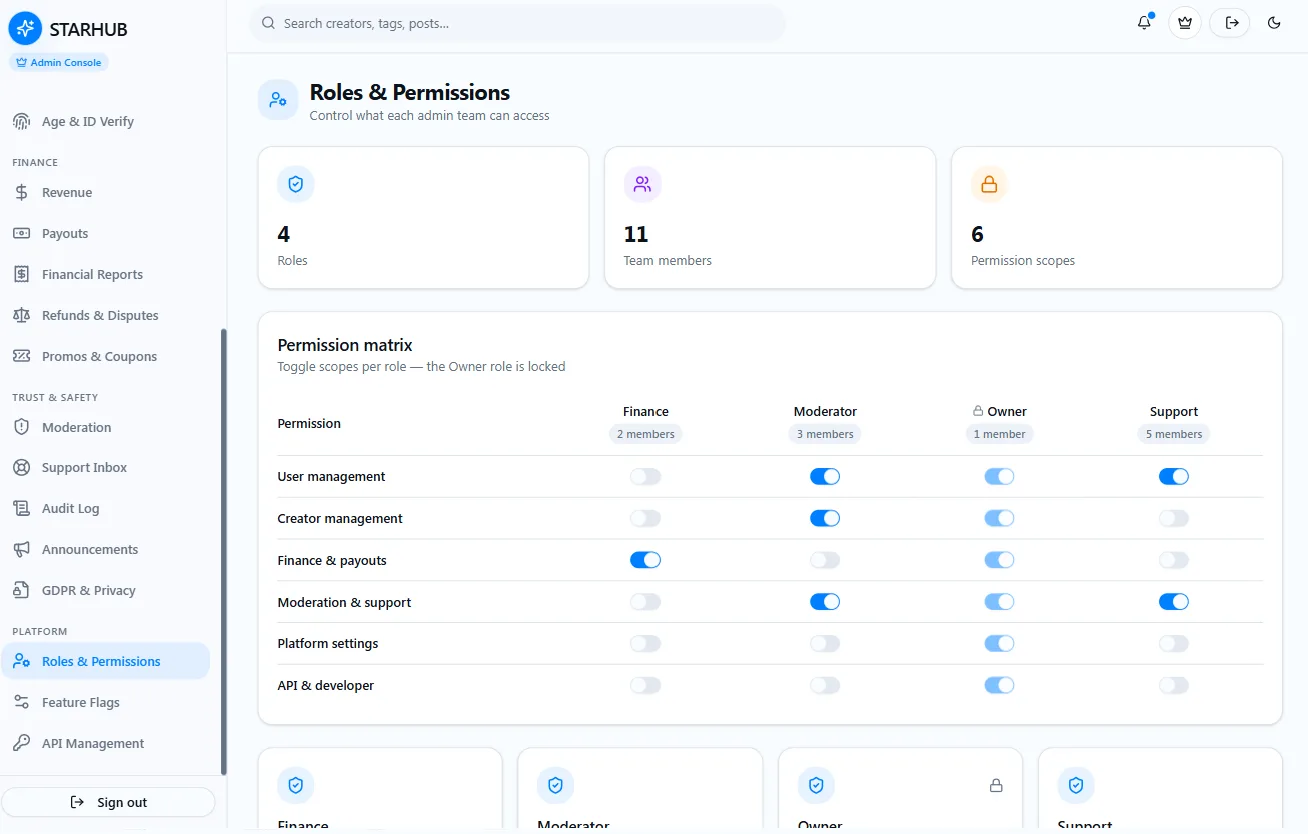The height and width of the screenshot is (834, 1308).
Task: Click the lock icon on Owner card
Action: (x=996, y=786)
